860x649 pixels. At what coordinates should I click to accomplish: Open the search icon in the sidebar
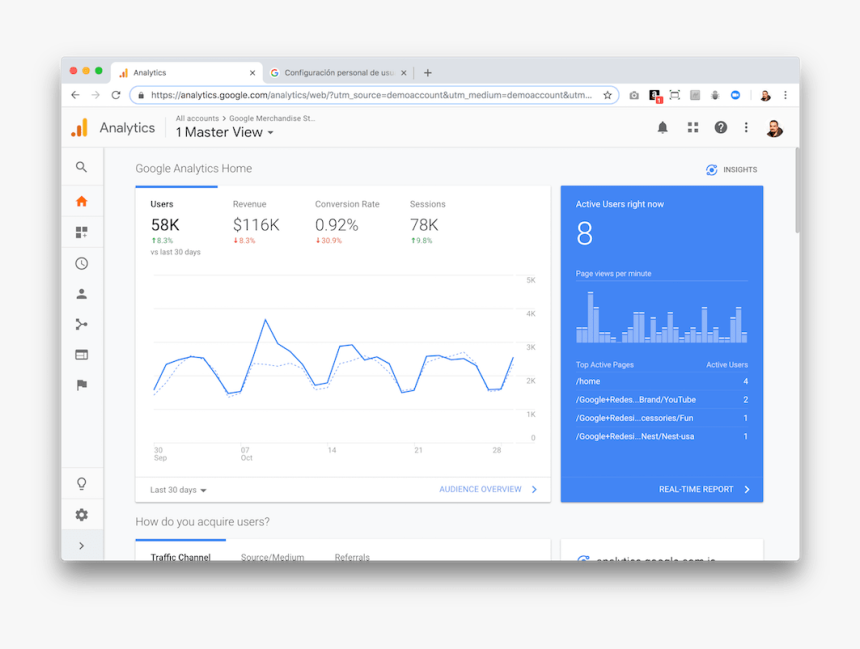81,167
